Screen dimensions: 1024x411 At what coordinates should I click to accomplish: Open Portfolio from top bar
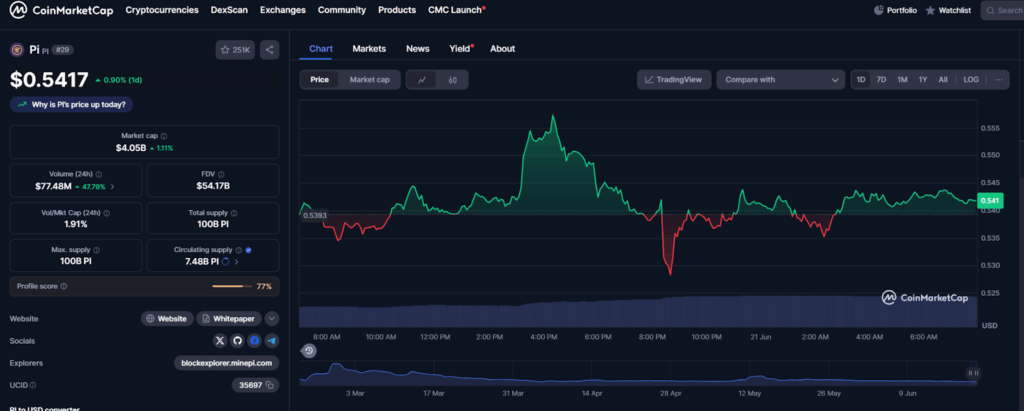click(x=896, y=10)
